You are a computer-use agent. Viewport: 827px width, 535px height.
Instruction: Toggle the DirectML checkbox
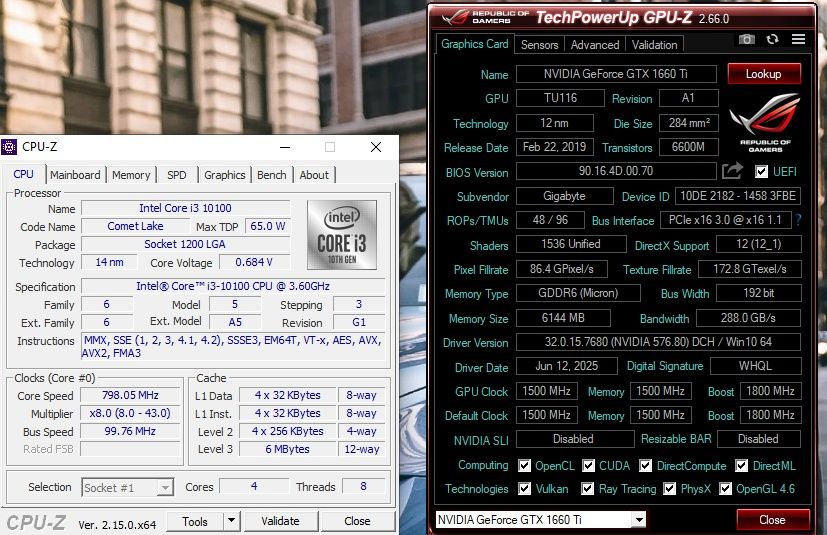(x=742, y=465)
